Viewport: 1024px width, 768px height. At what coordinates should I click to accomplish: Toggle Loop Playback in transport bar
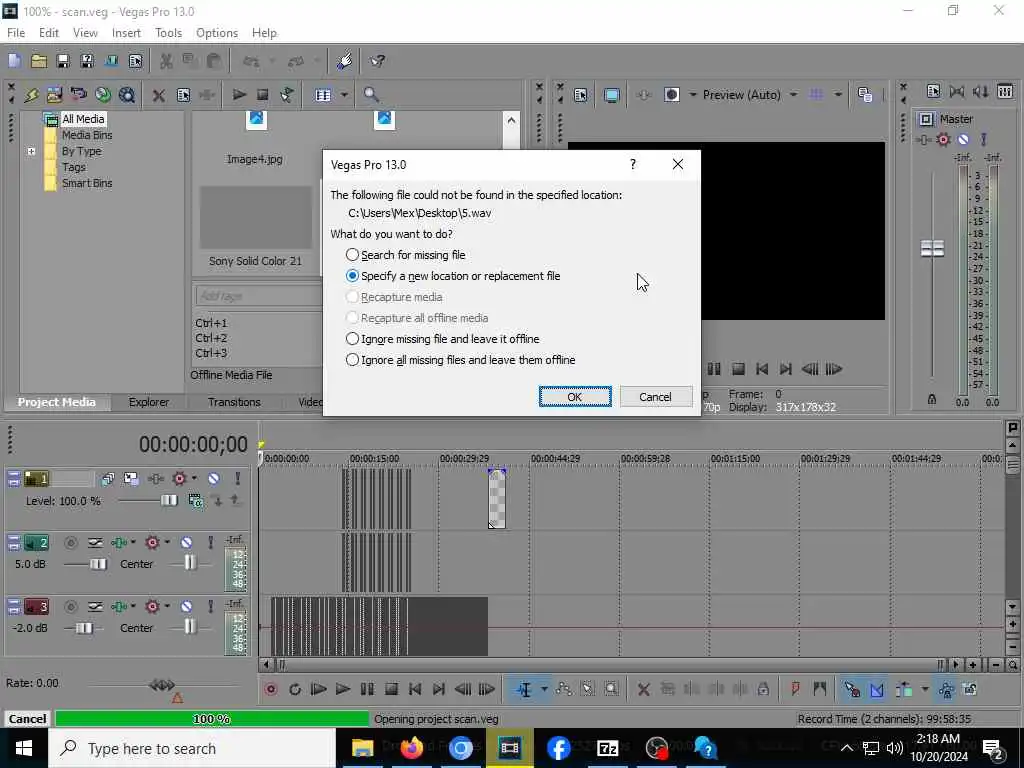[295, 689]
